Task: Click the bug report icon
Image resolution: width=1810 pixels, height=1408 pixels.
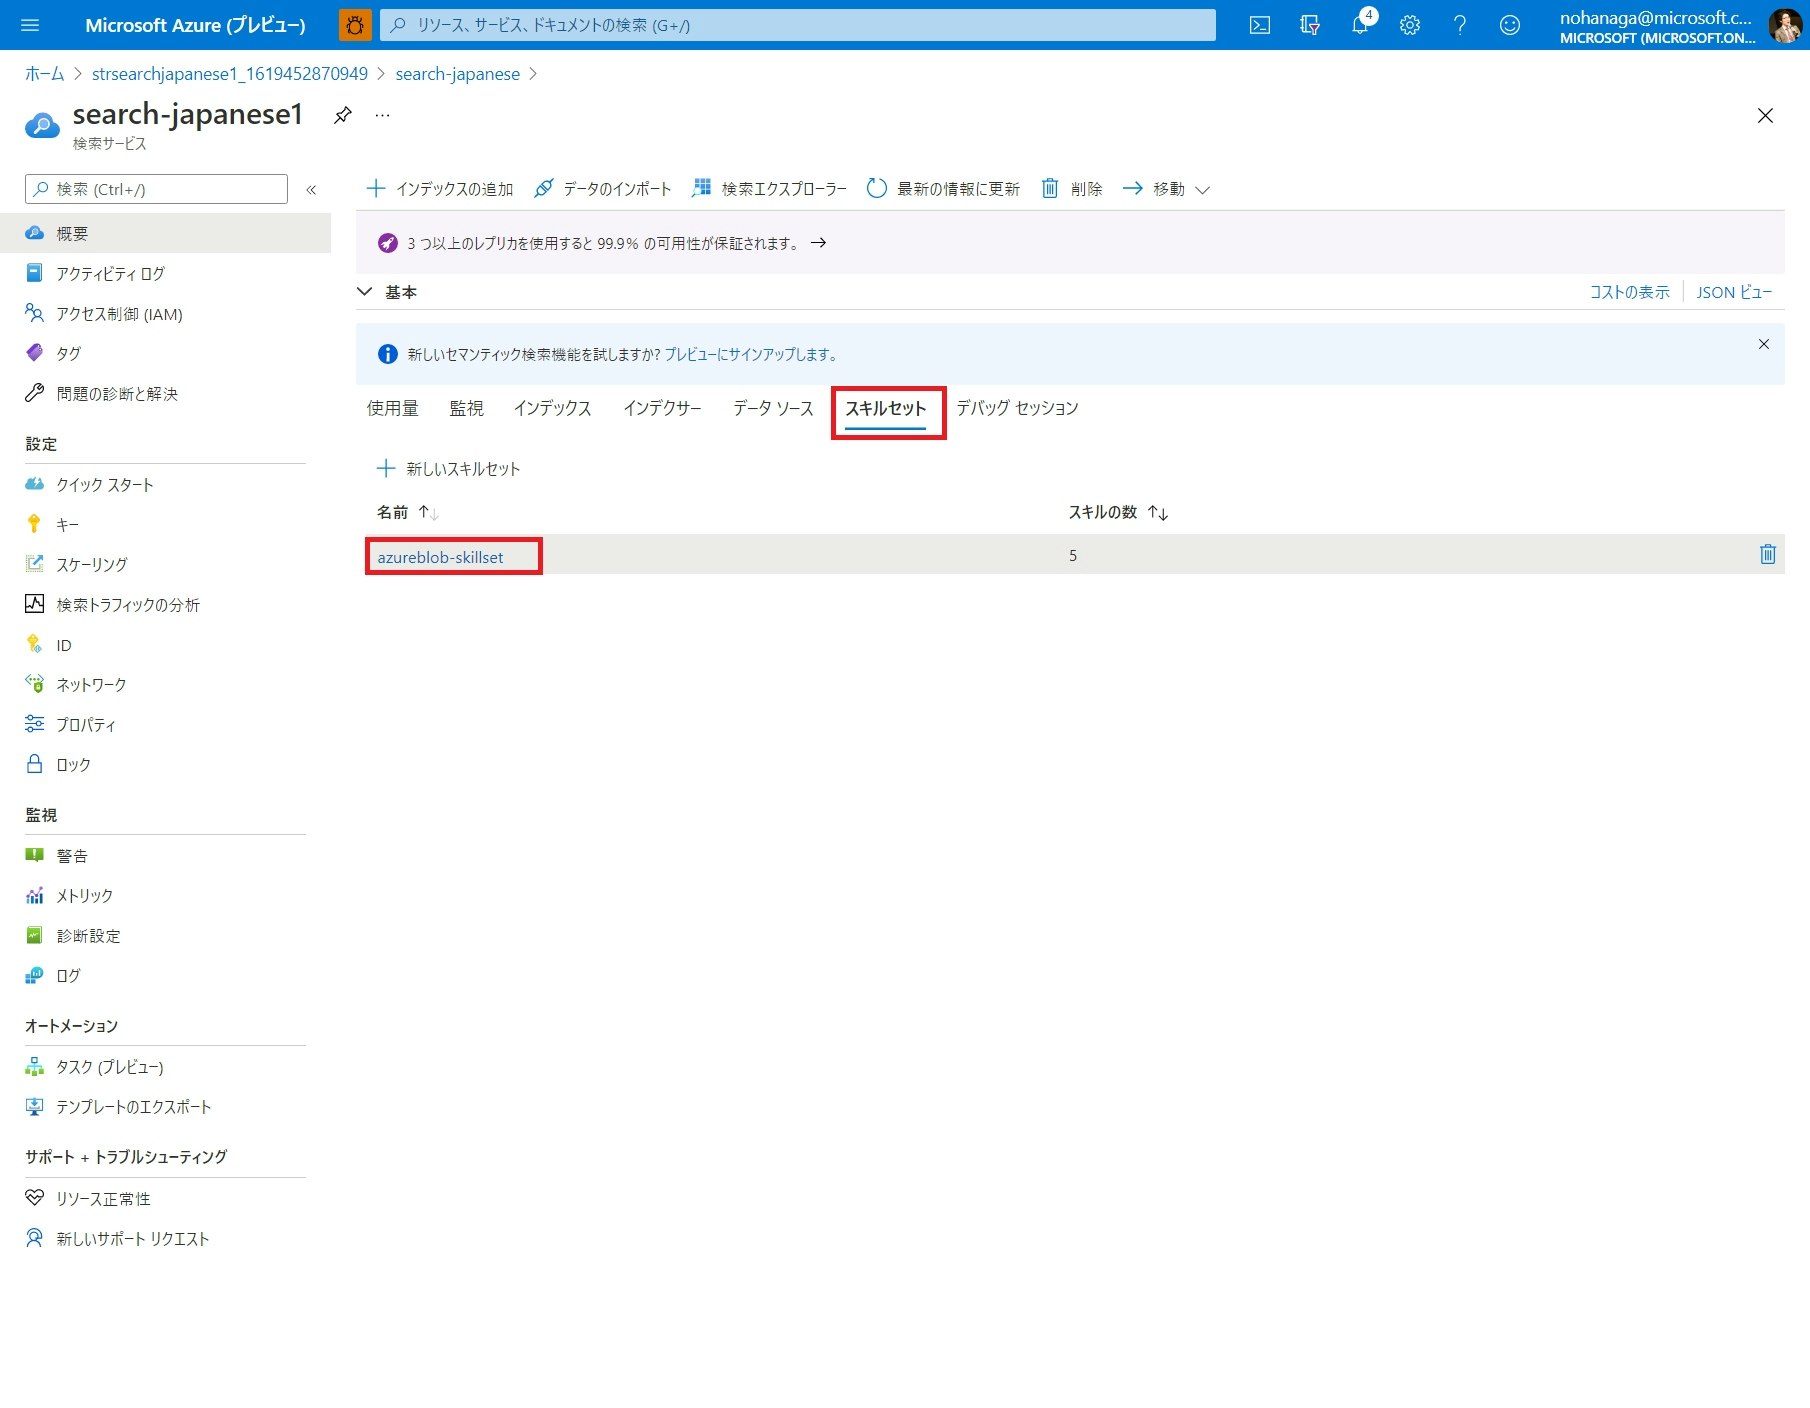Action: [355, 25]
